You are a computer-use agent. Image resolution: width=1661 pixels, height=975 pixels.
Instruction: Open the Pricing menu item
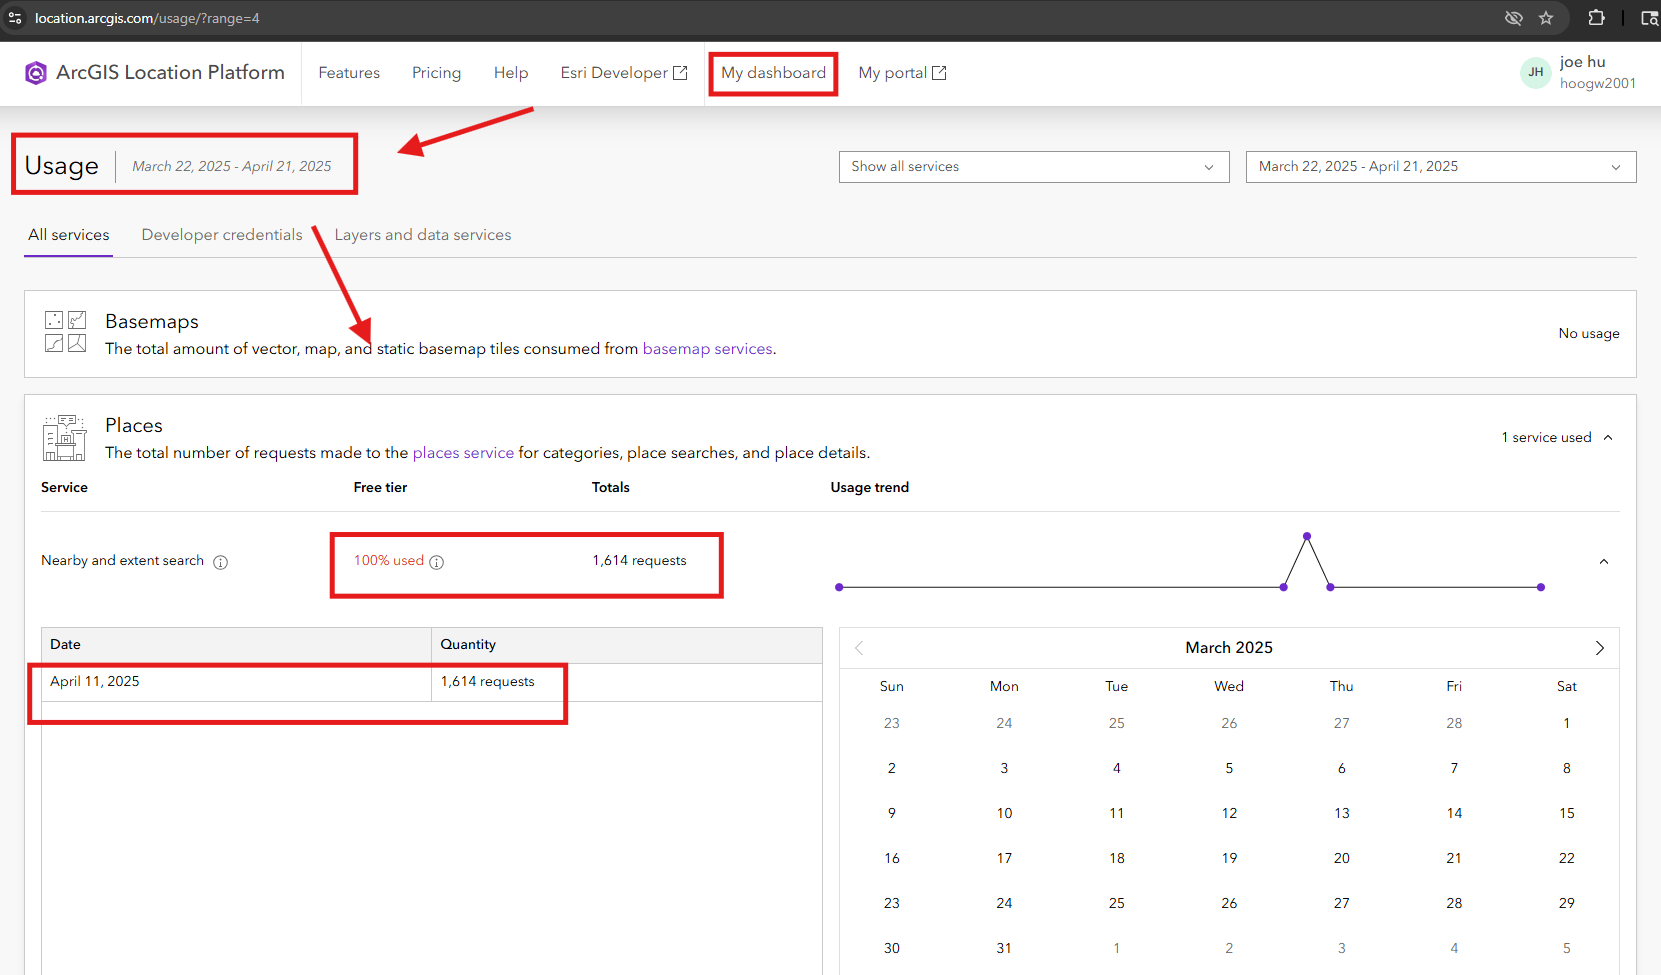tap(436, 73)
